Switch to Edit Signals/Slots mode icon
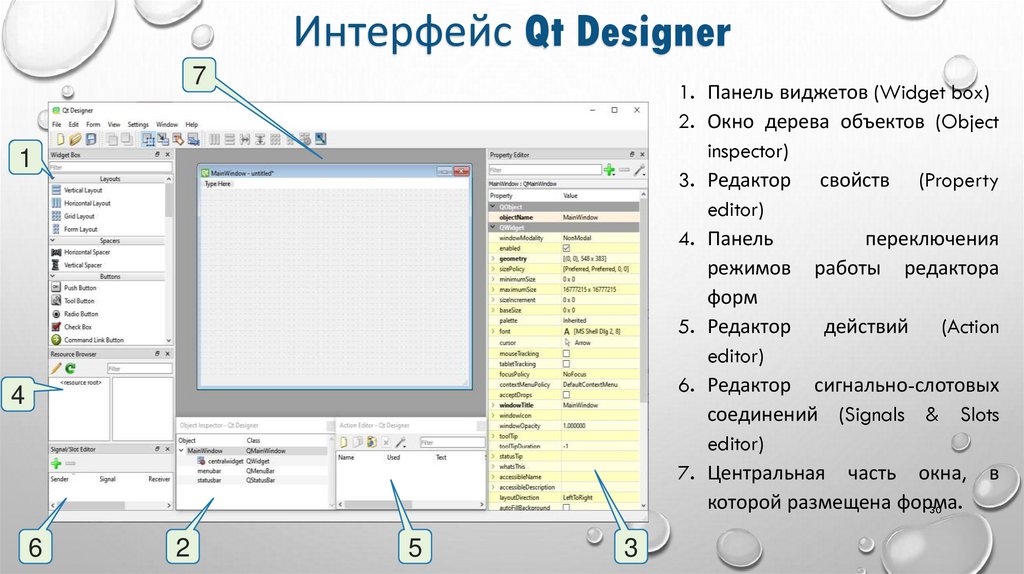 coord(163,139)
